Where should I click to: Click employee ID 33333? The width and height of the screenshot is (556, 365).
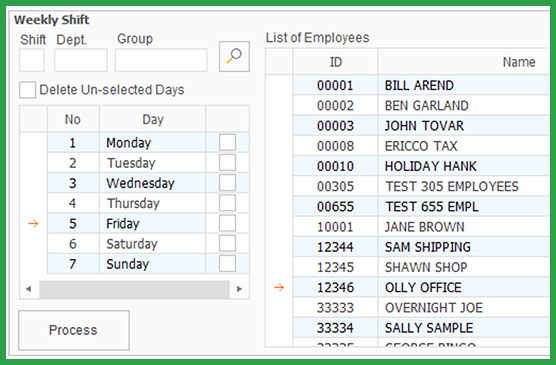[335, 308]
